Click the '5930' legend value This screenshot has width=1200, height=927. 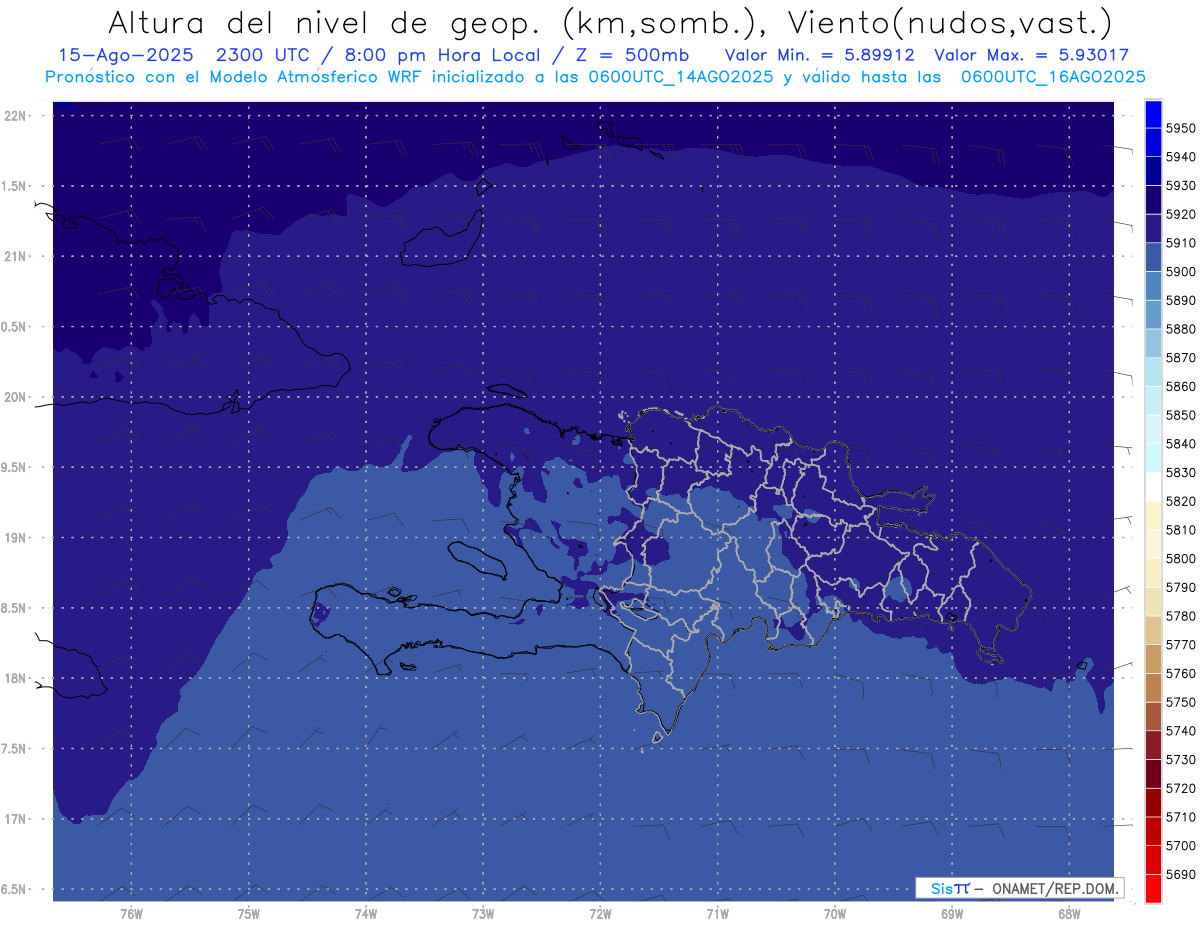1179,186
